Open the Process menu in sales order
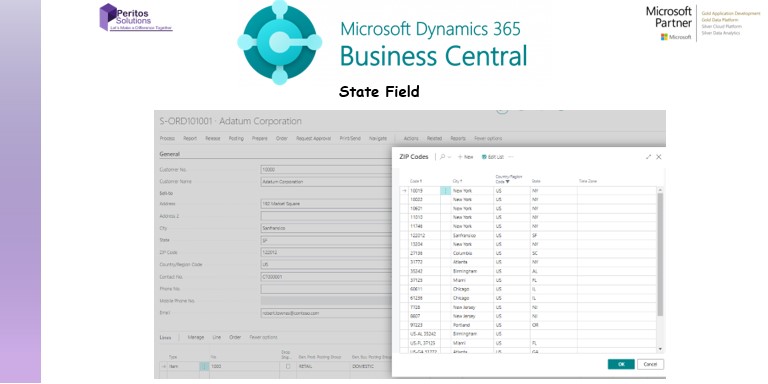 tap(167, 139)
